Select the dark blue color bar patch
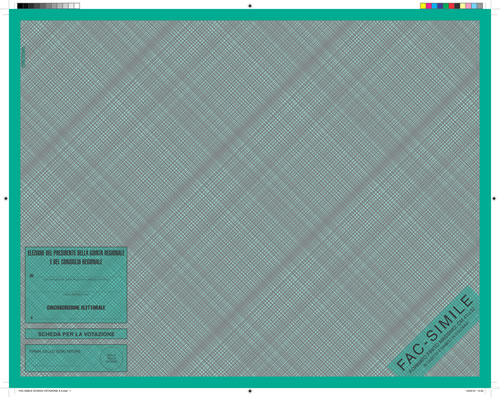Image resolution: width=500 pixels, height=397 pixels. pyautogui.click(x=440, y=6)
